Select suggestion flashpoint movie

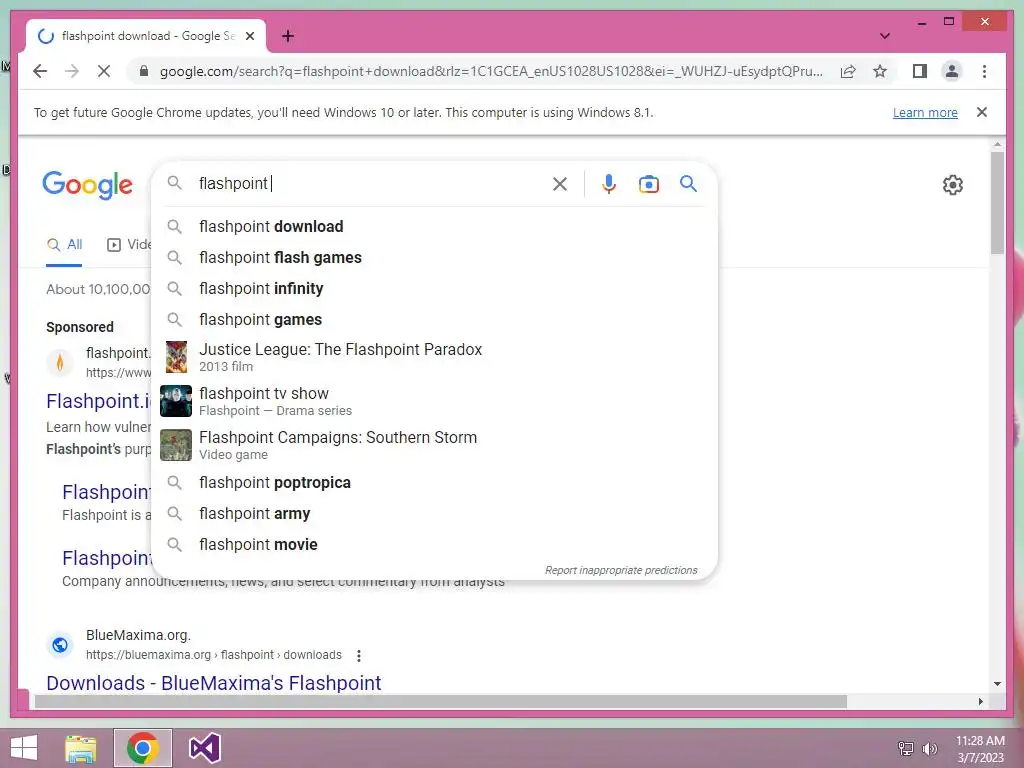click(x=434, y=545)
